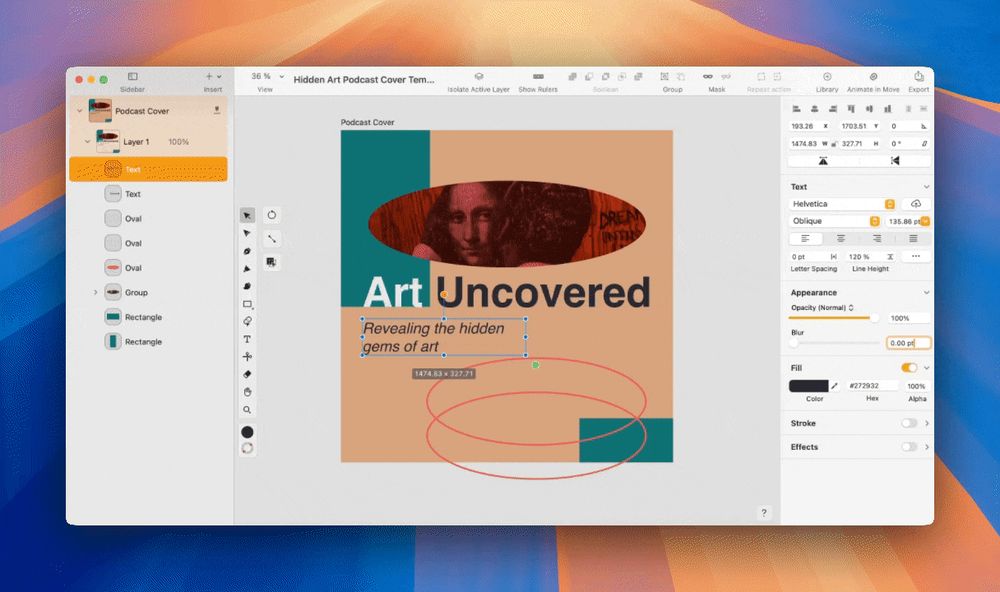
Task: Open the Oblique font style dropdown
Action: (x=835, y=221)
